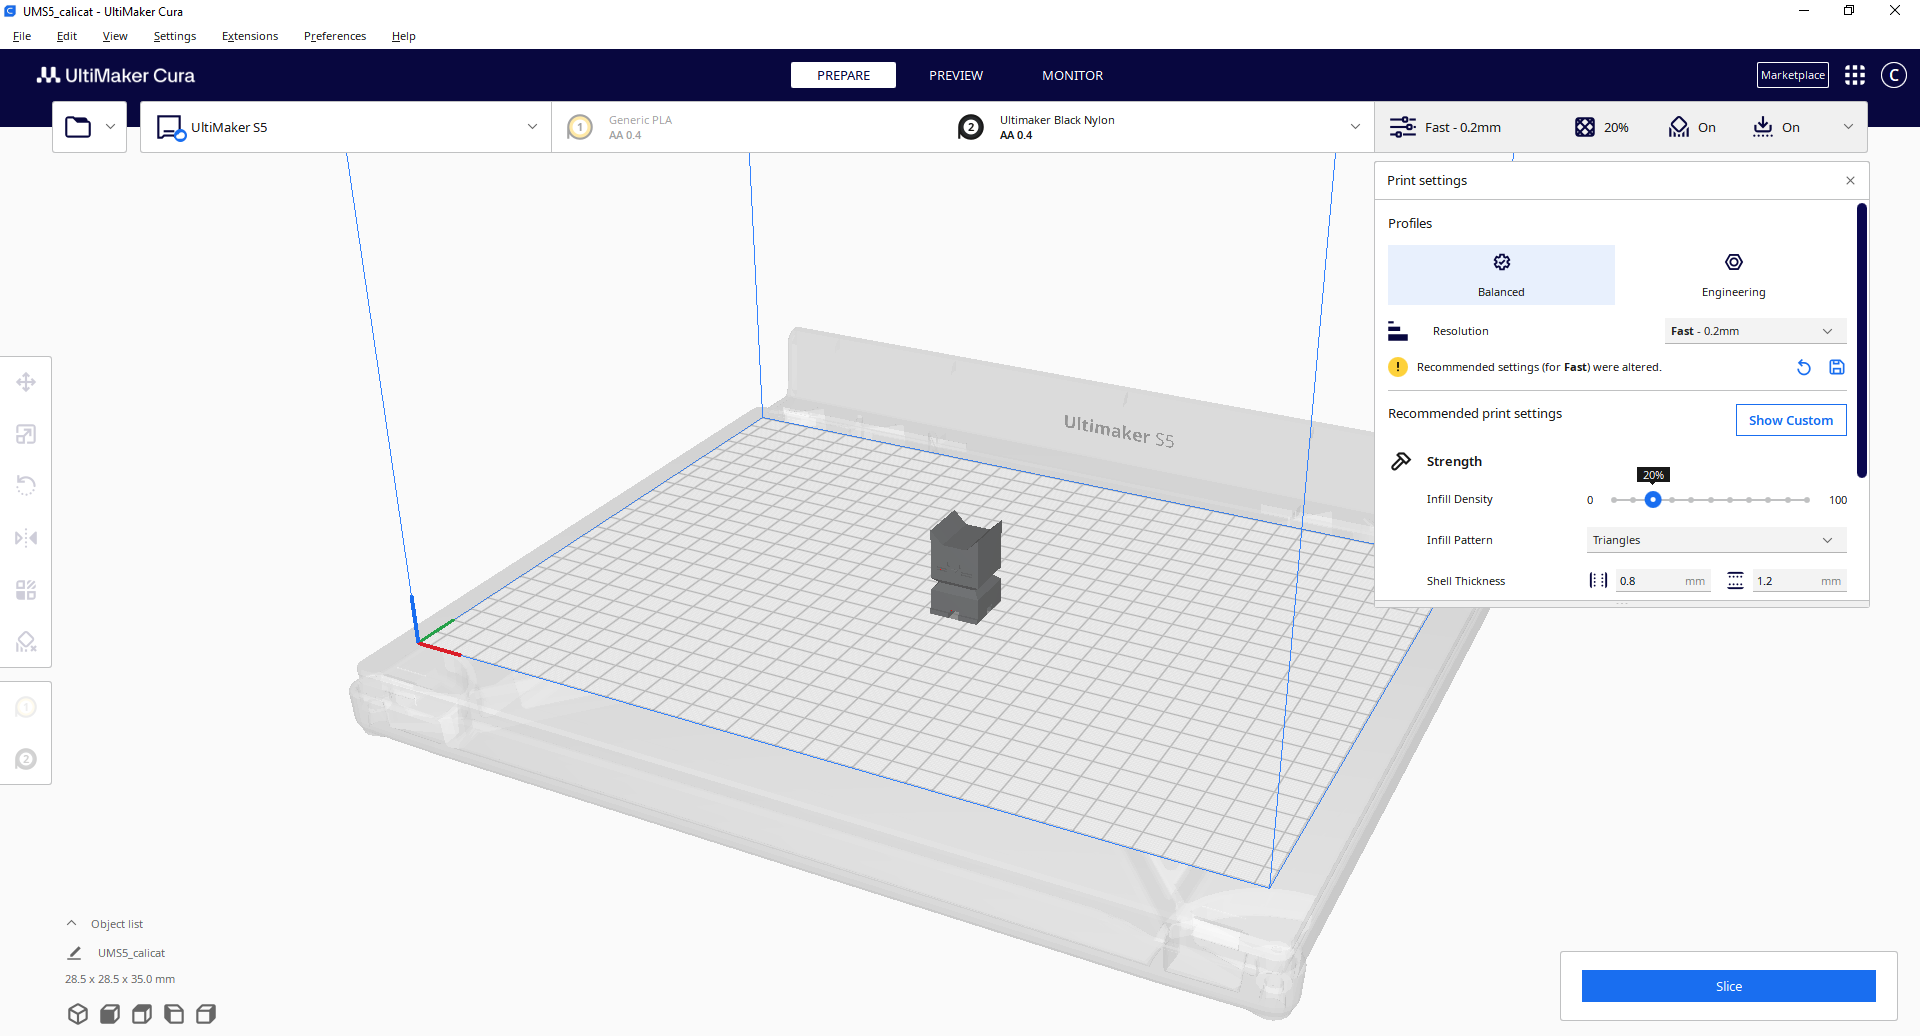
Task: Collapse the Object list
Action: point(71,924)
